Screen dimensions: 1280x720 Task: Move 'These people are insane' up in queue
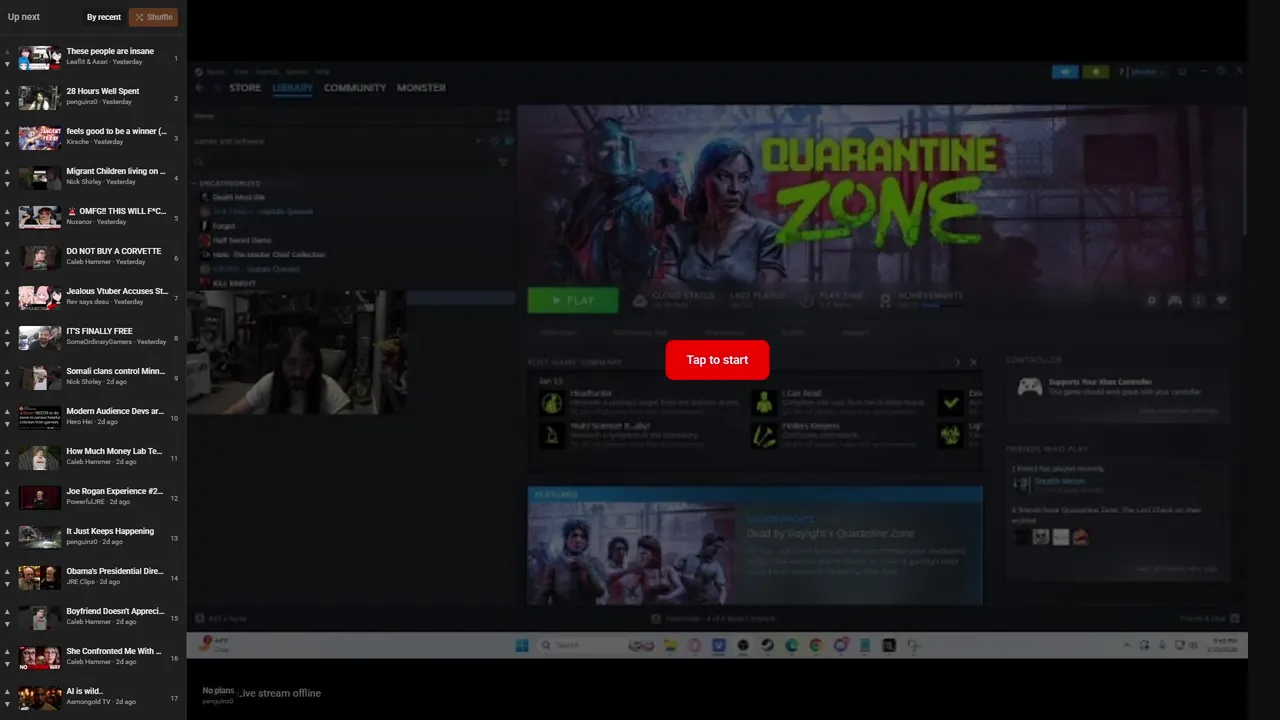[x=7, y=51]
